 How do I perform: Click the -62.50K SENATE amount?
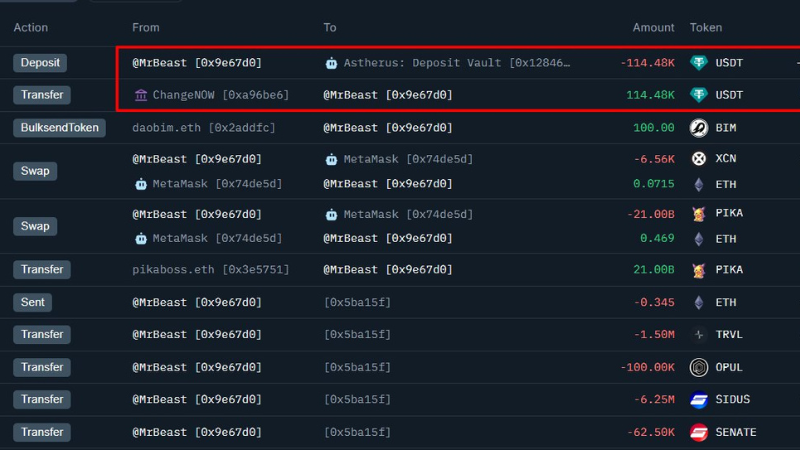(x=651, y=432)
